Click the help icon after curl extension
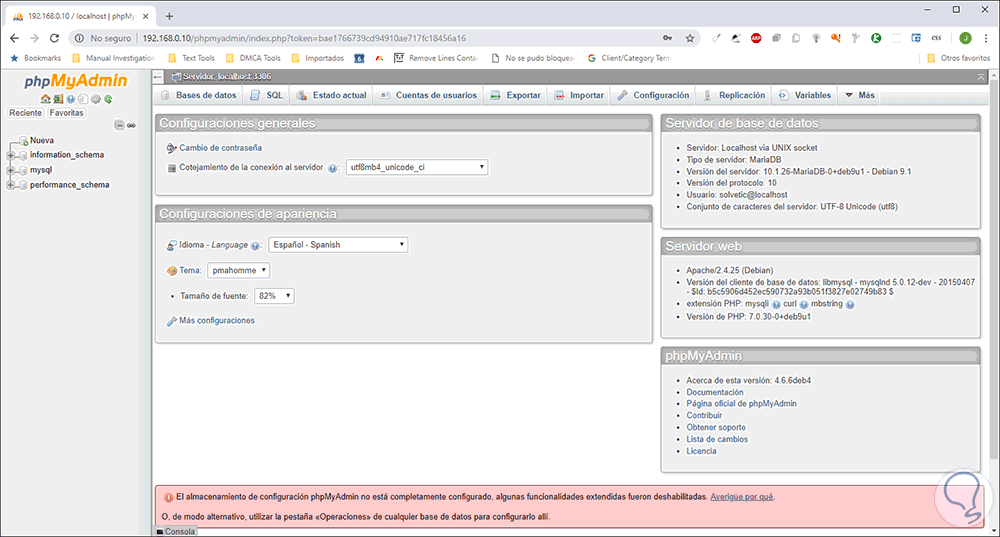Screen dimensions: 1000x537 click(x=804, y=305)
